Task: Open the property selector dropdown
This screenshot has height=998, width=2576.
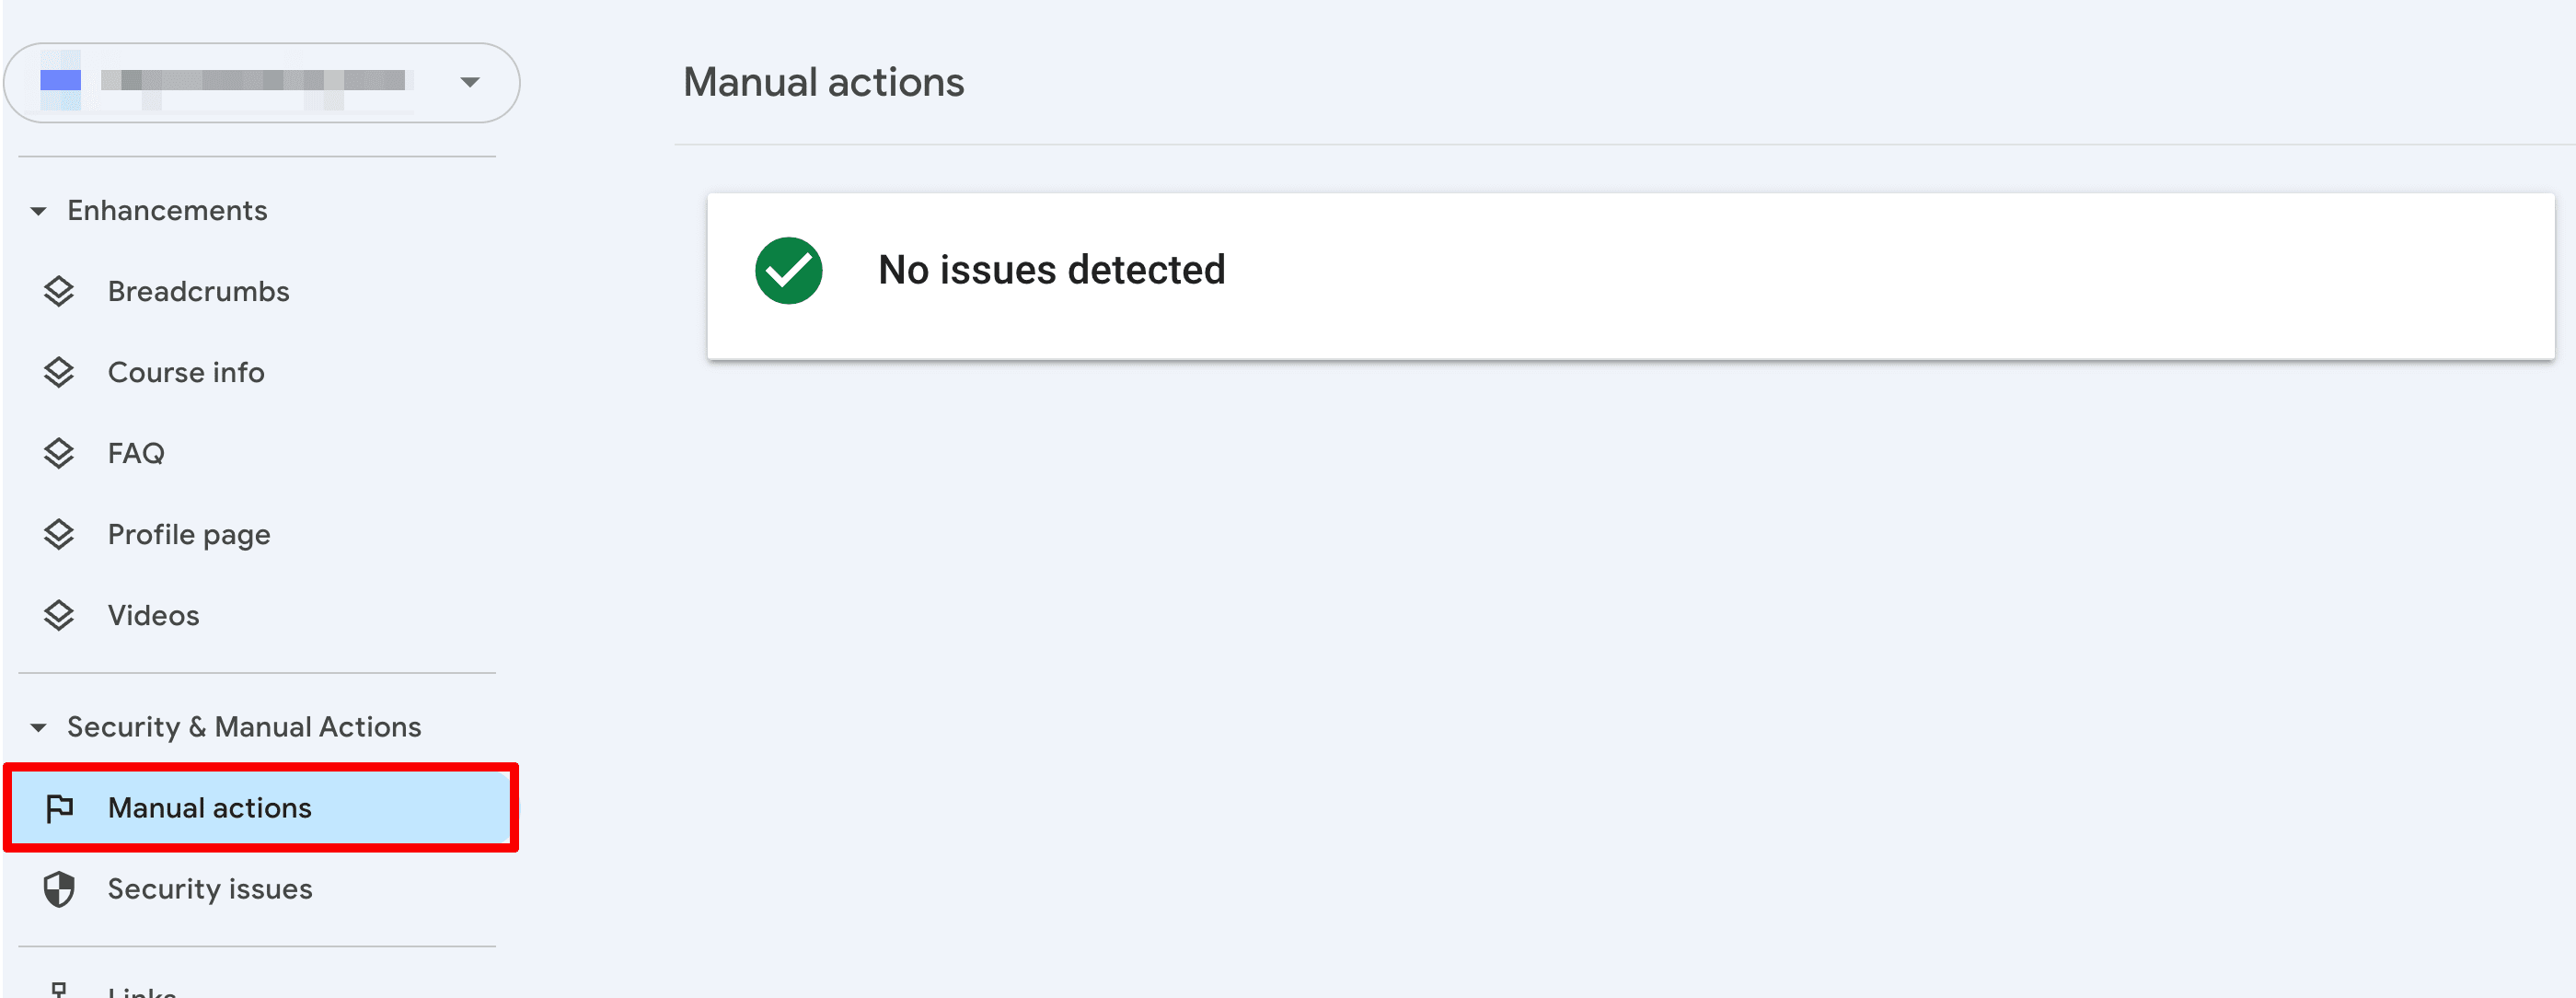Action: click(468, 83)
